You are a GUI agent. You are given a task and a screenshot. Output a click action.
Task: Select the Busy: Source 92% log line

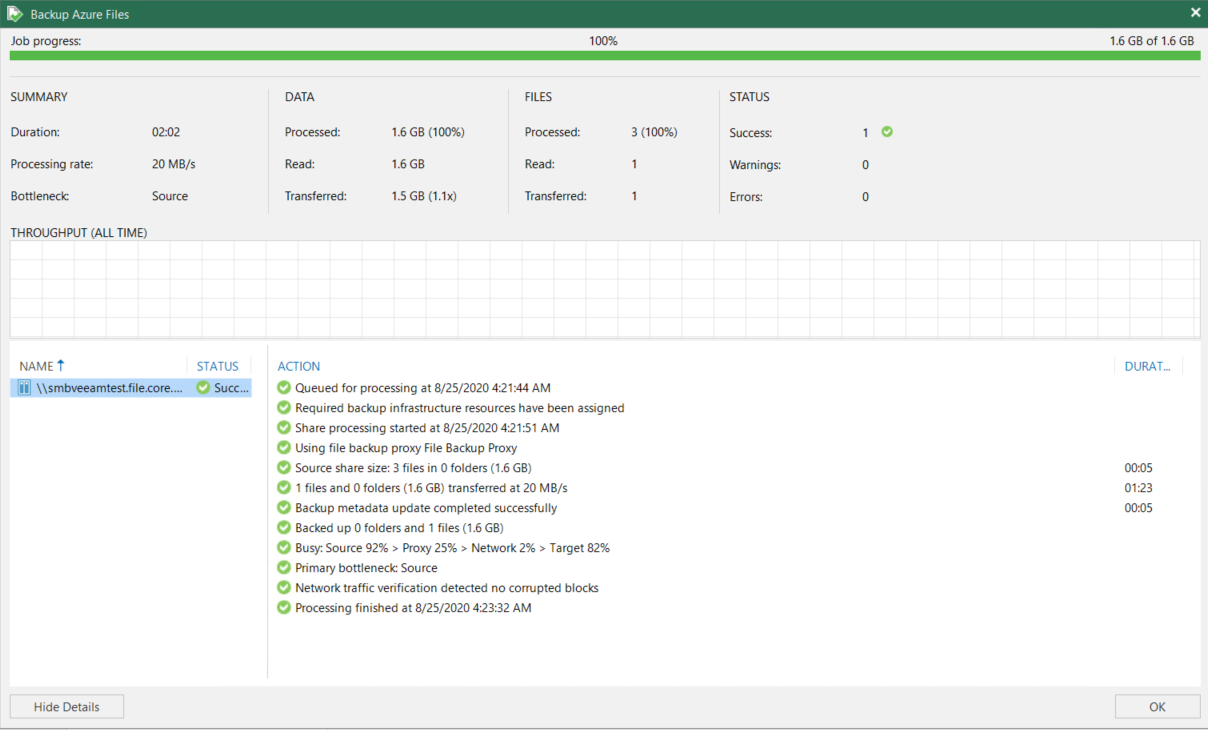[452, 548]
